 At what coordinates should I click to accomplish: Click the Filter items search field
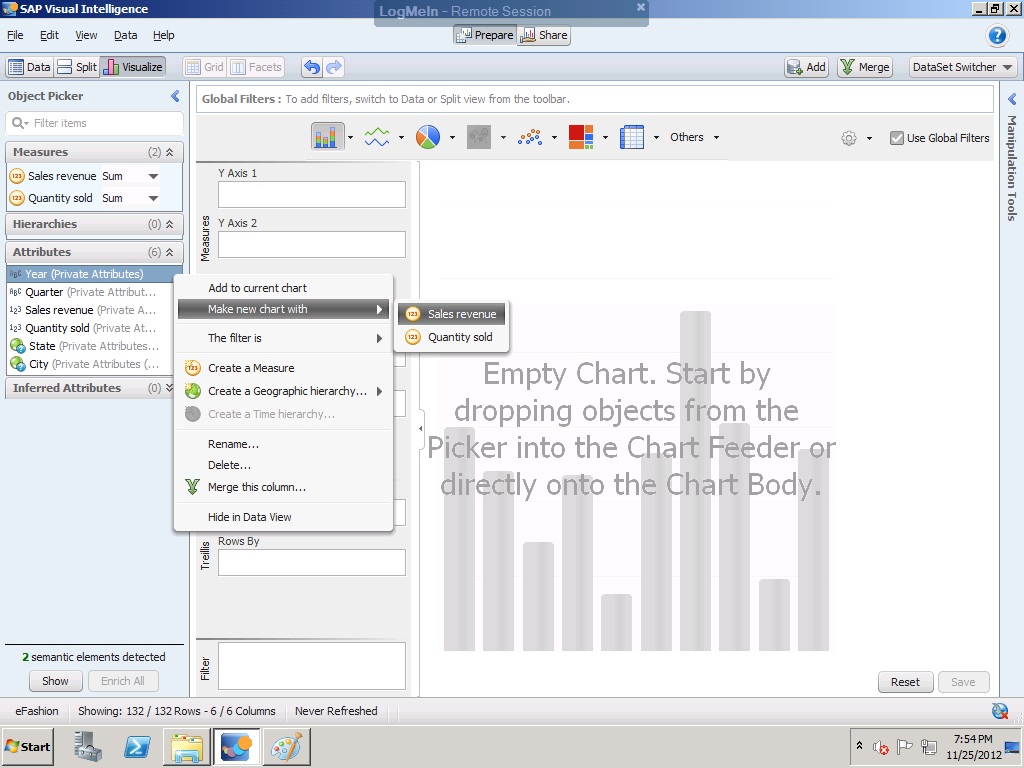[x=95, y=123]
